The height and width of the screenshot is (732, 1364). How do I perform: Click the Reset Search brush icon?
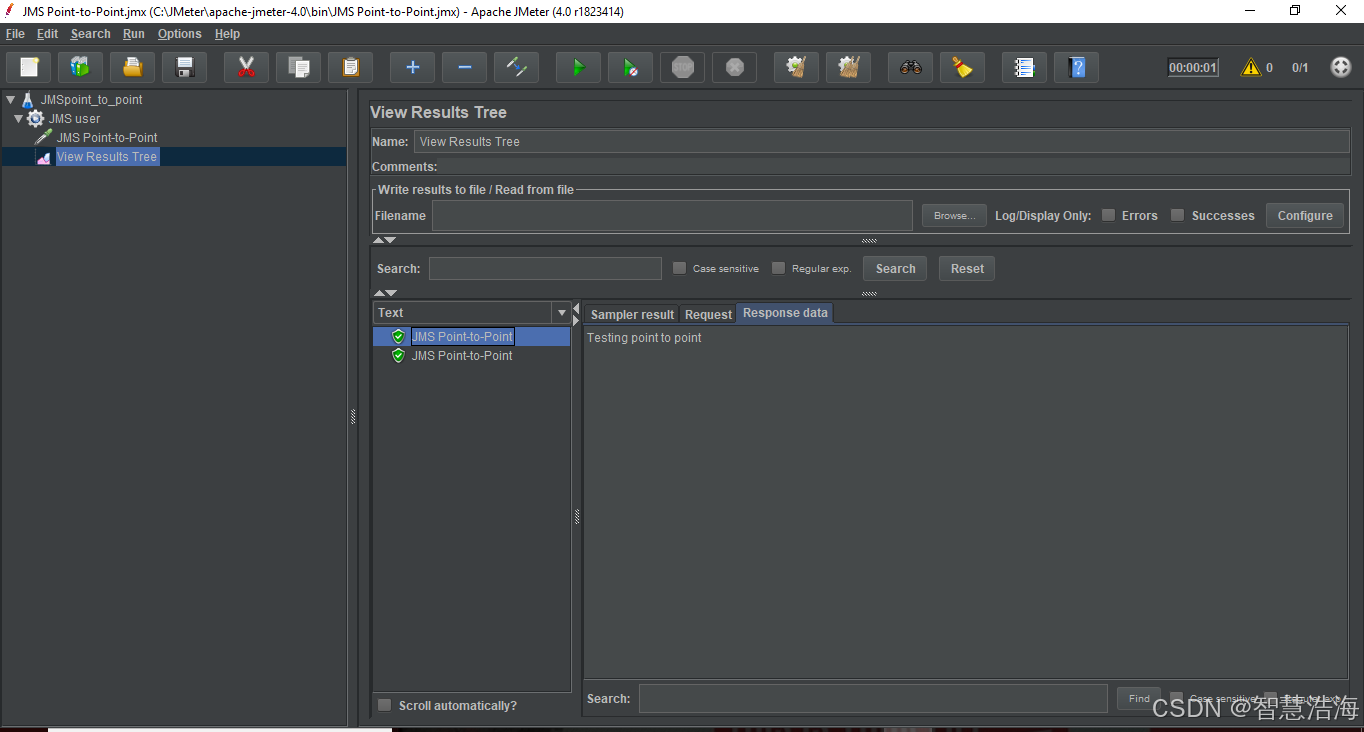963,67
